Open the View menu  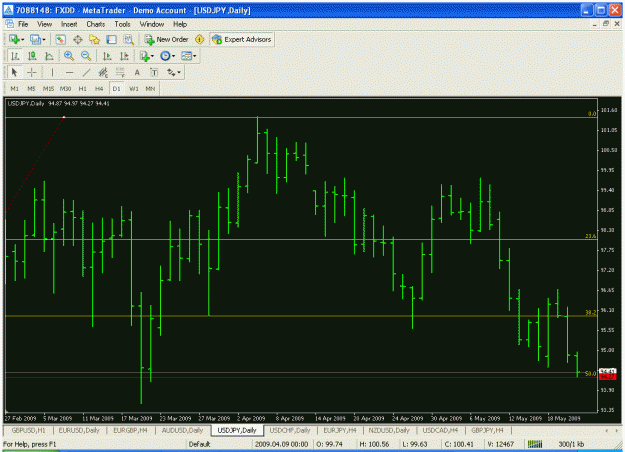[45, 24]
